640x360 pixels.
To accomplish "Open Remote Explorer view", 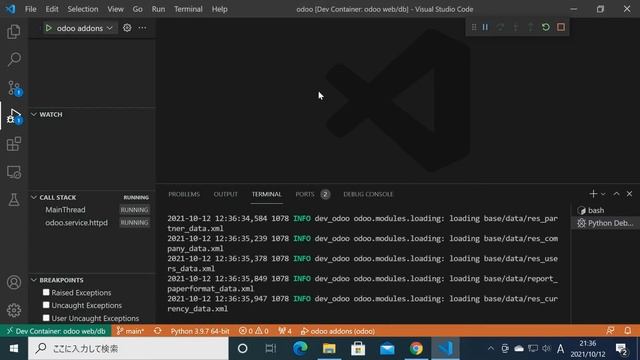I will point(14,172).
